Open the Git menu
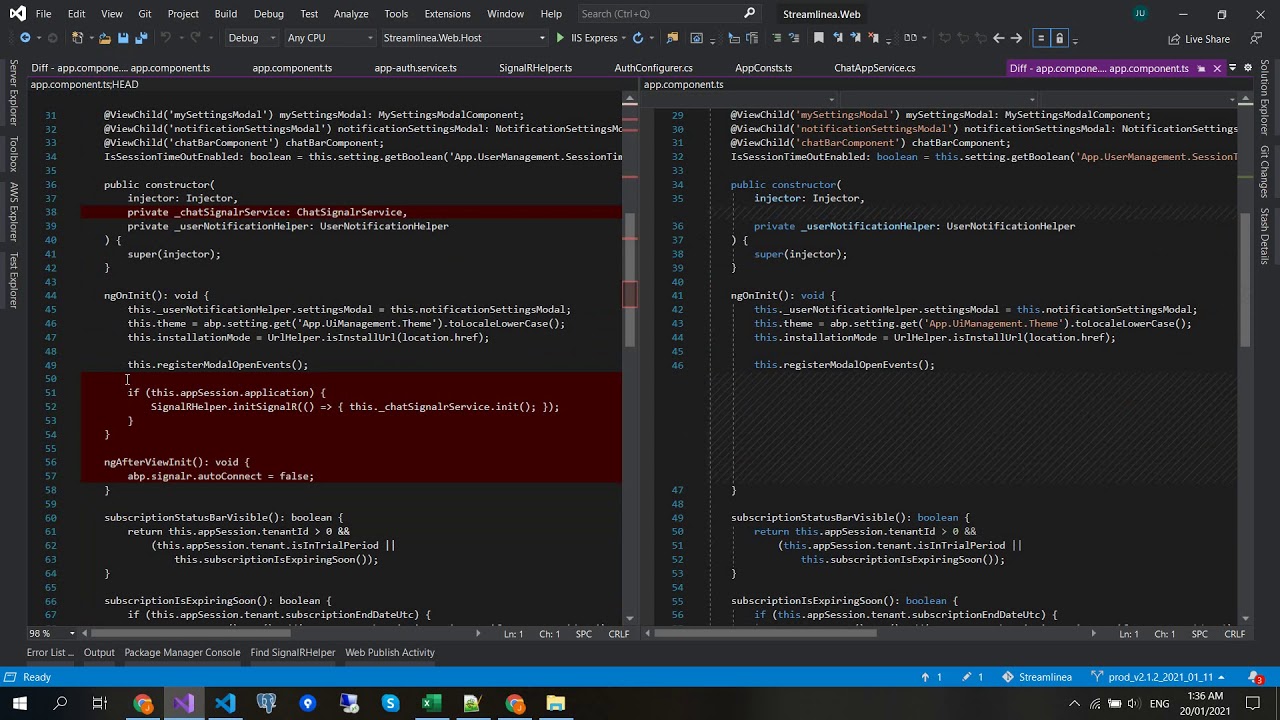This screenshot has width=1280, height=720. tap(145, 13)
